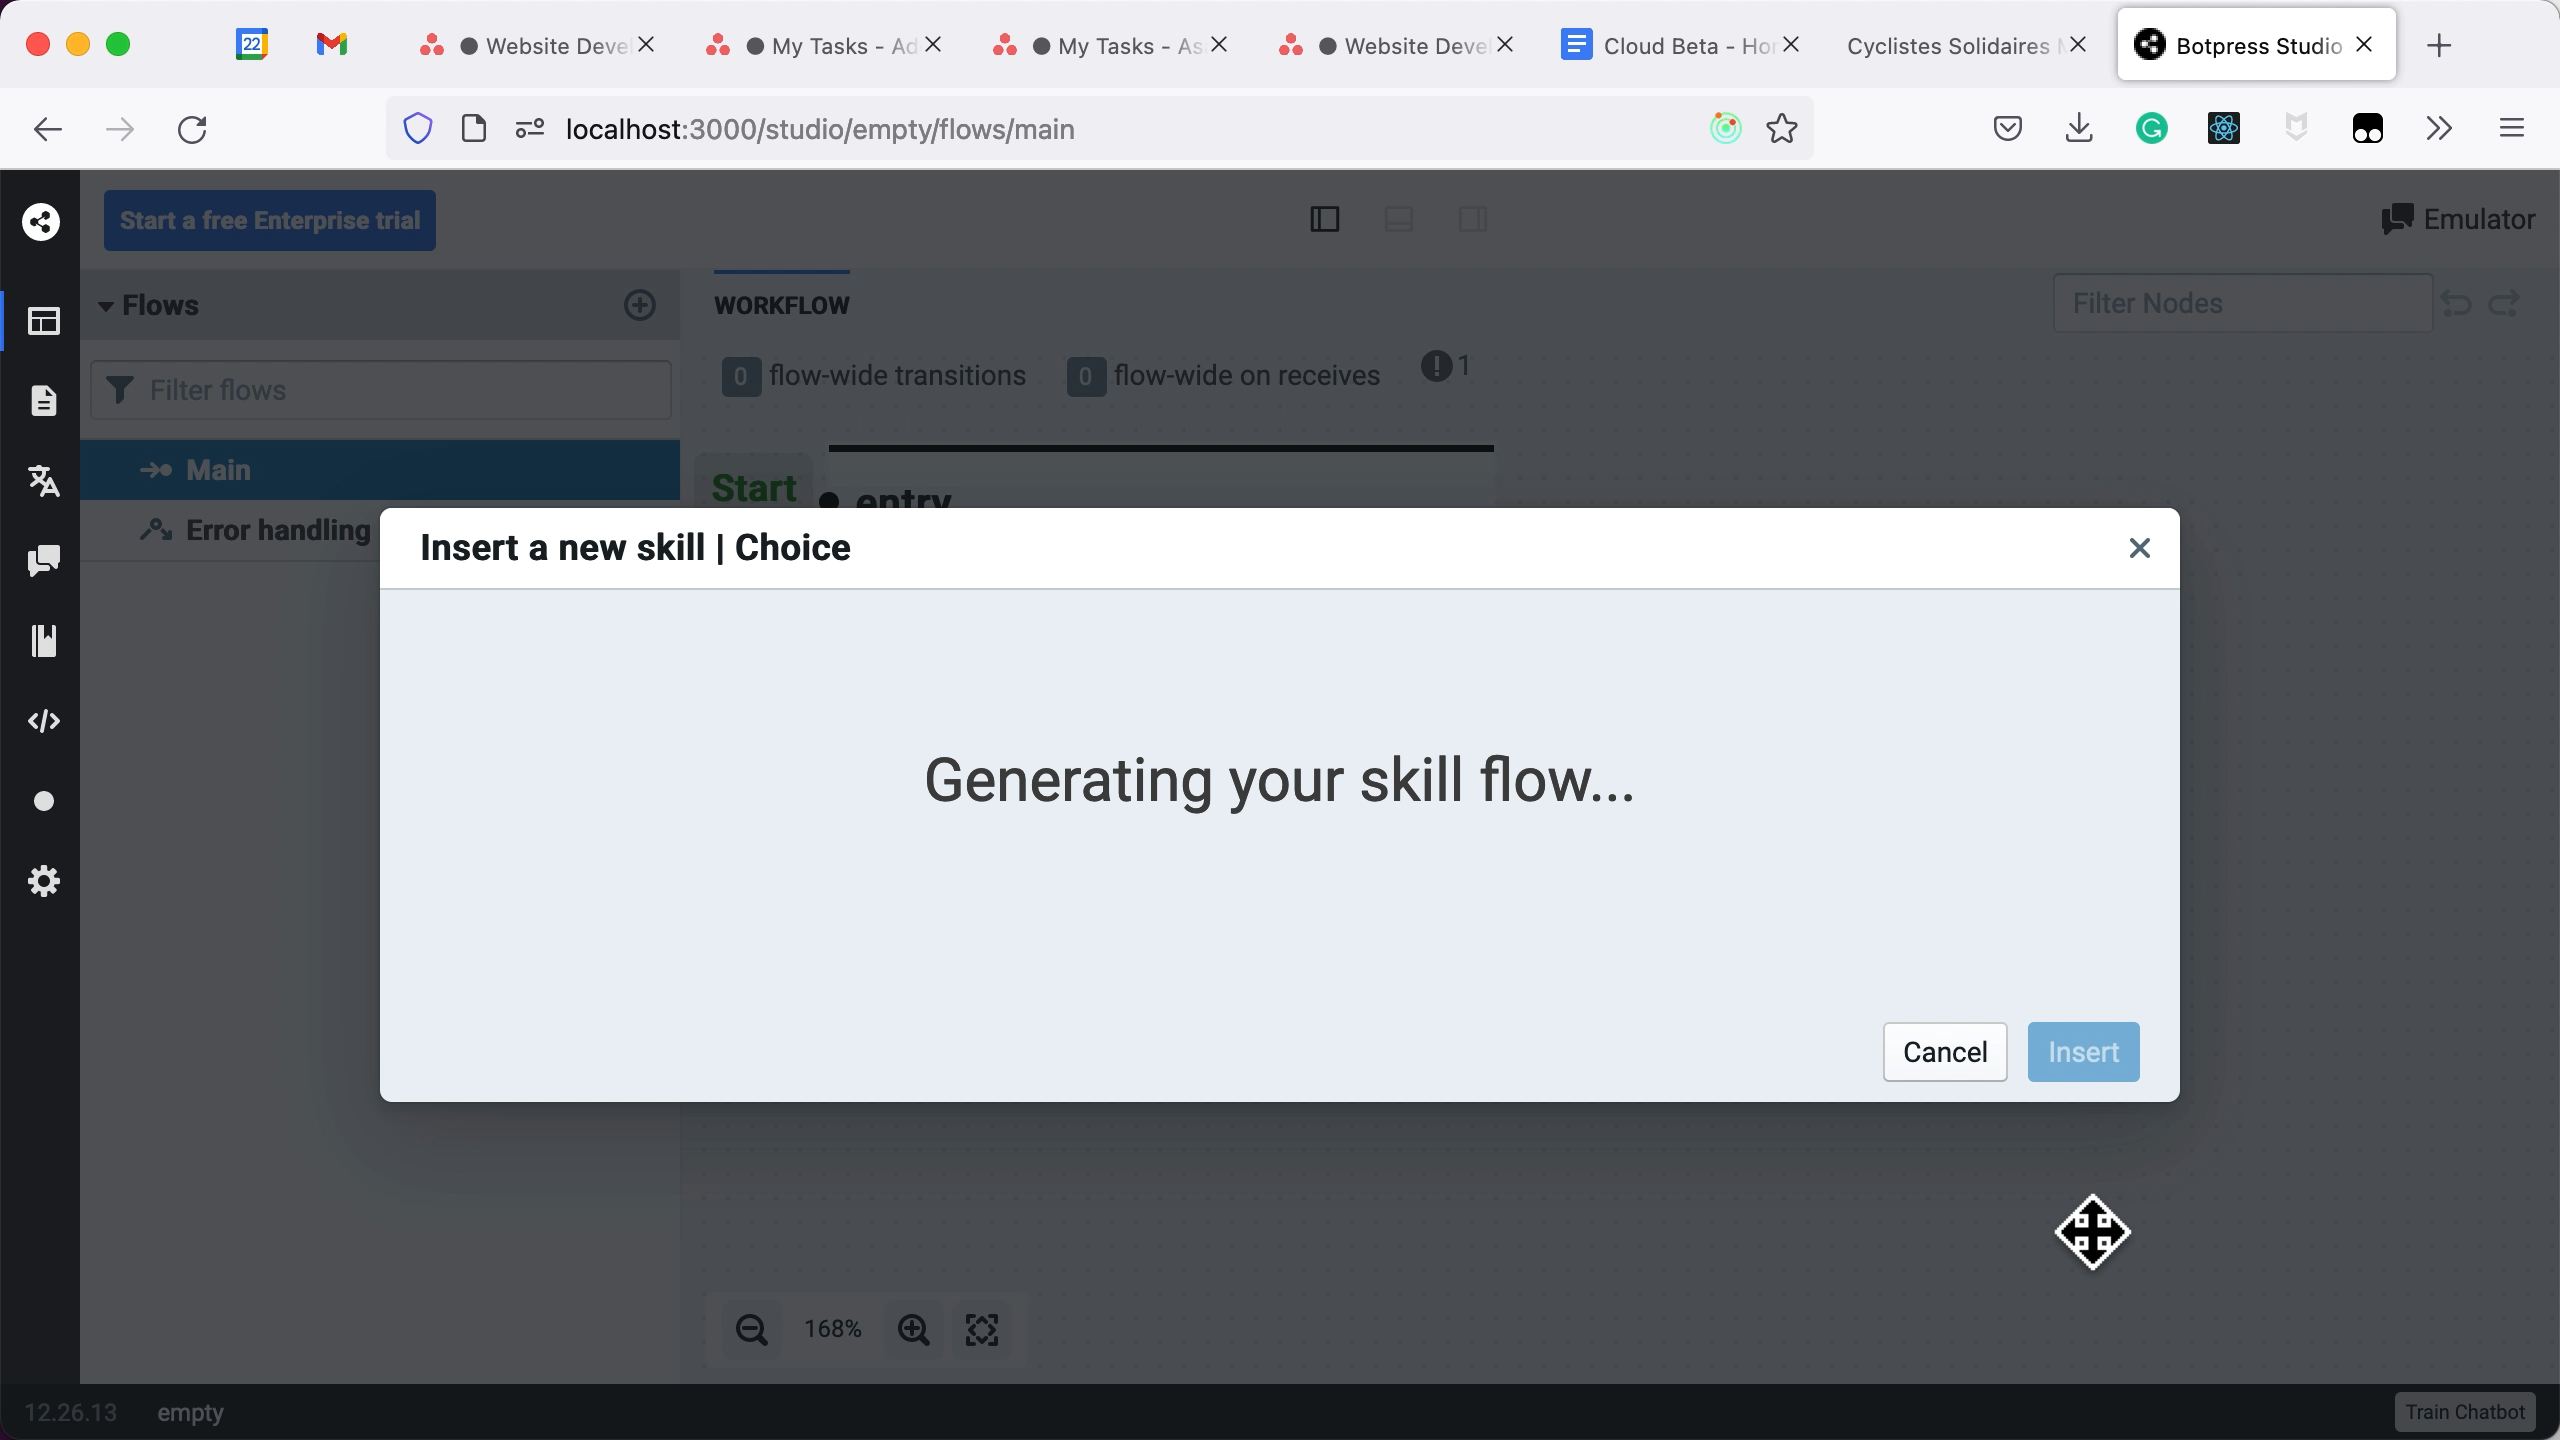The height and width of the screenshot is (1440, 2560).
Task: Select the Error handling flow
Action: pos(277,530)
